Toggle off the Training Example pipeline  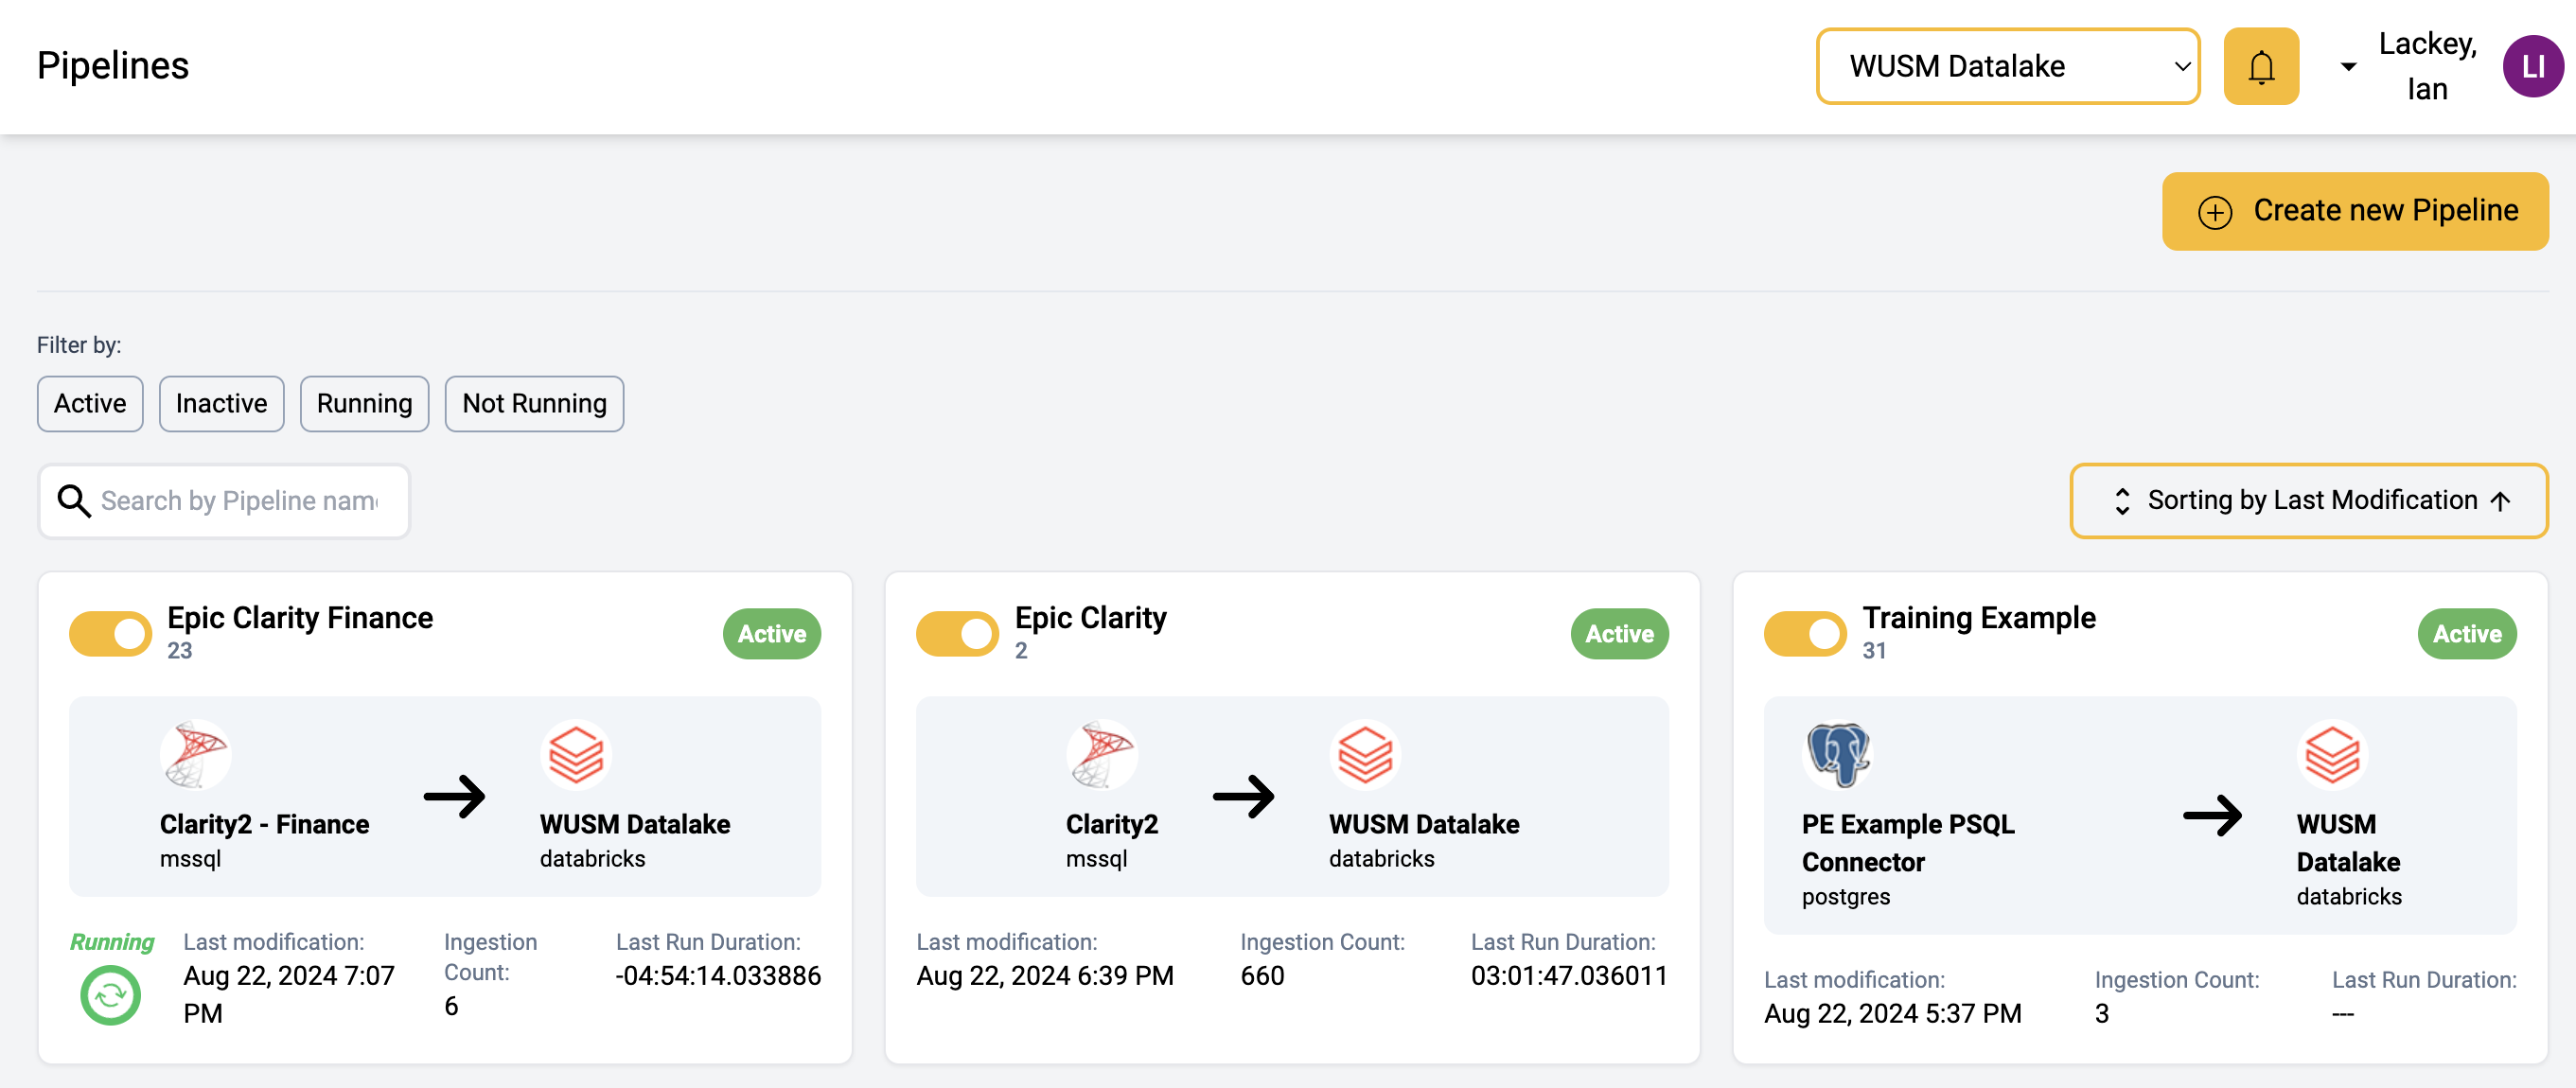(x=1805, y=634)
